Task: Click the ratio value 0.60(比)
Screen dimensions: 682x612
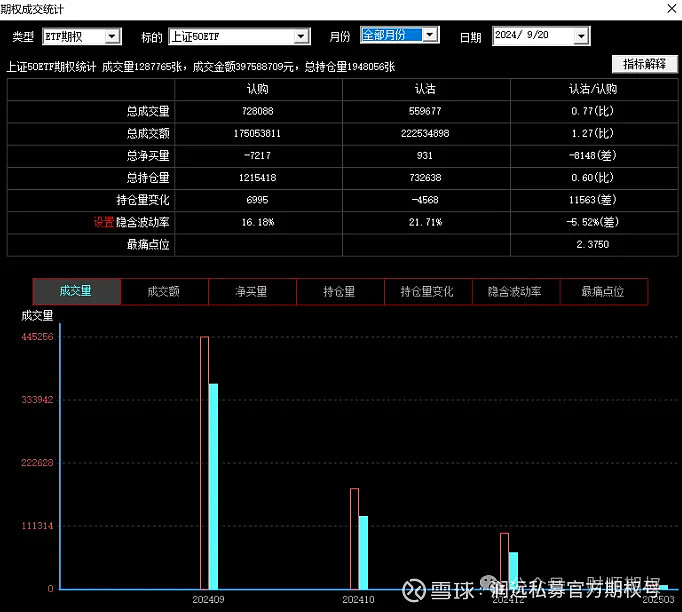Action: pyautogui.click(x=592, y=178)
